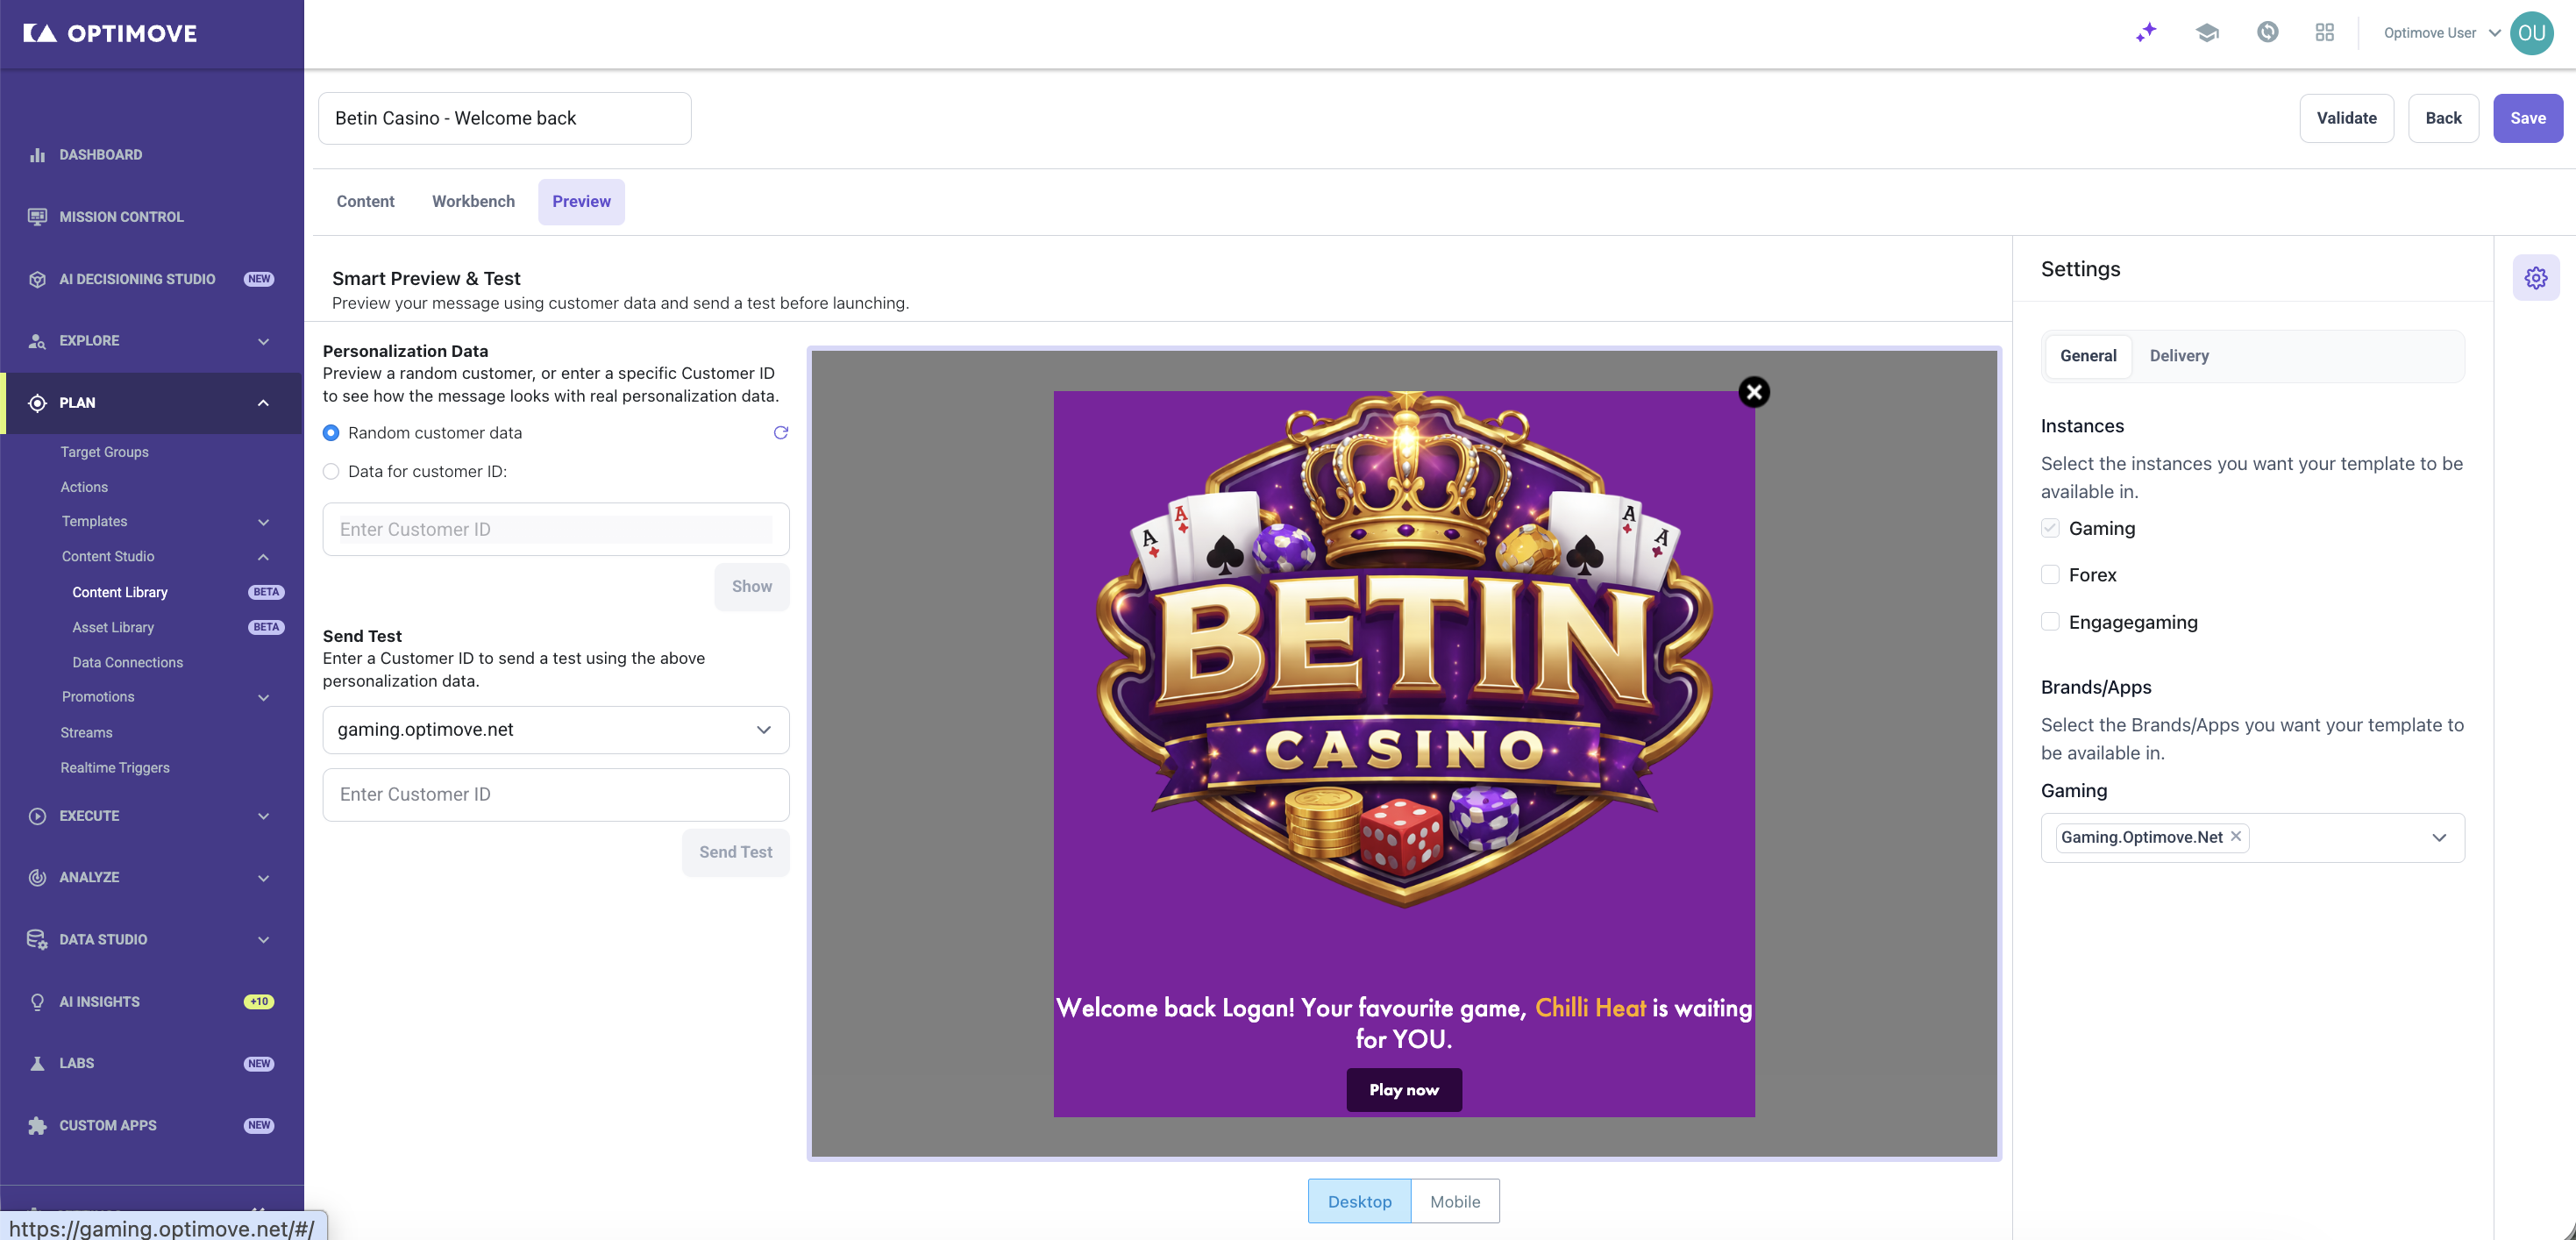Click the Validate button
Viewport: 2576px width, 1240px height.
[x=2346, y=118]
